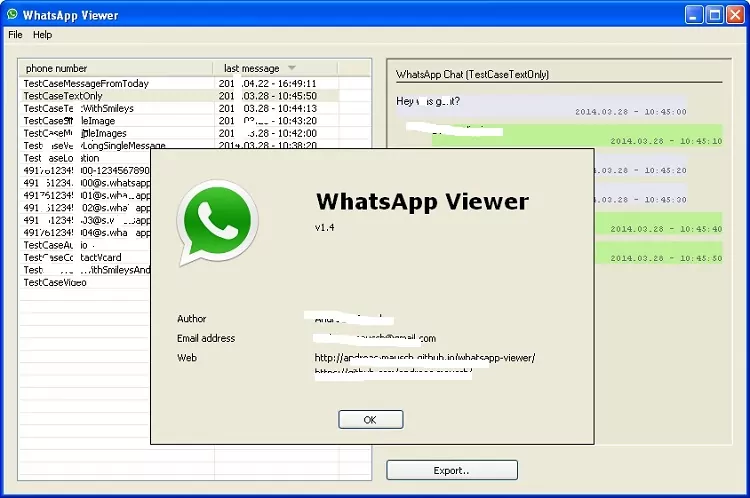Click the sort arrow on the last message header
Screen dimensions: 750x498
[x=292, y=68]
